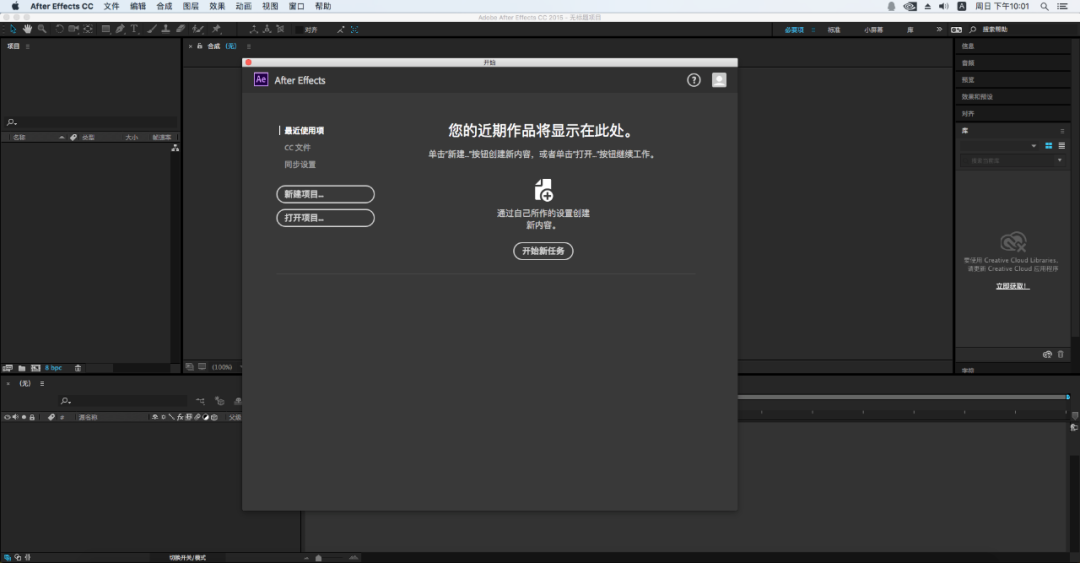1080x563 pixels.
Task: Click the 打开项目 button
Action: tap(325, 218)
